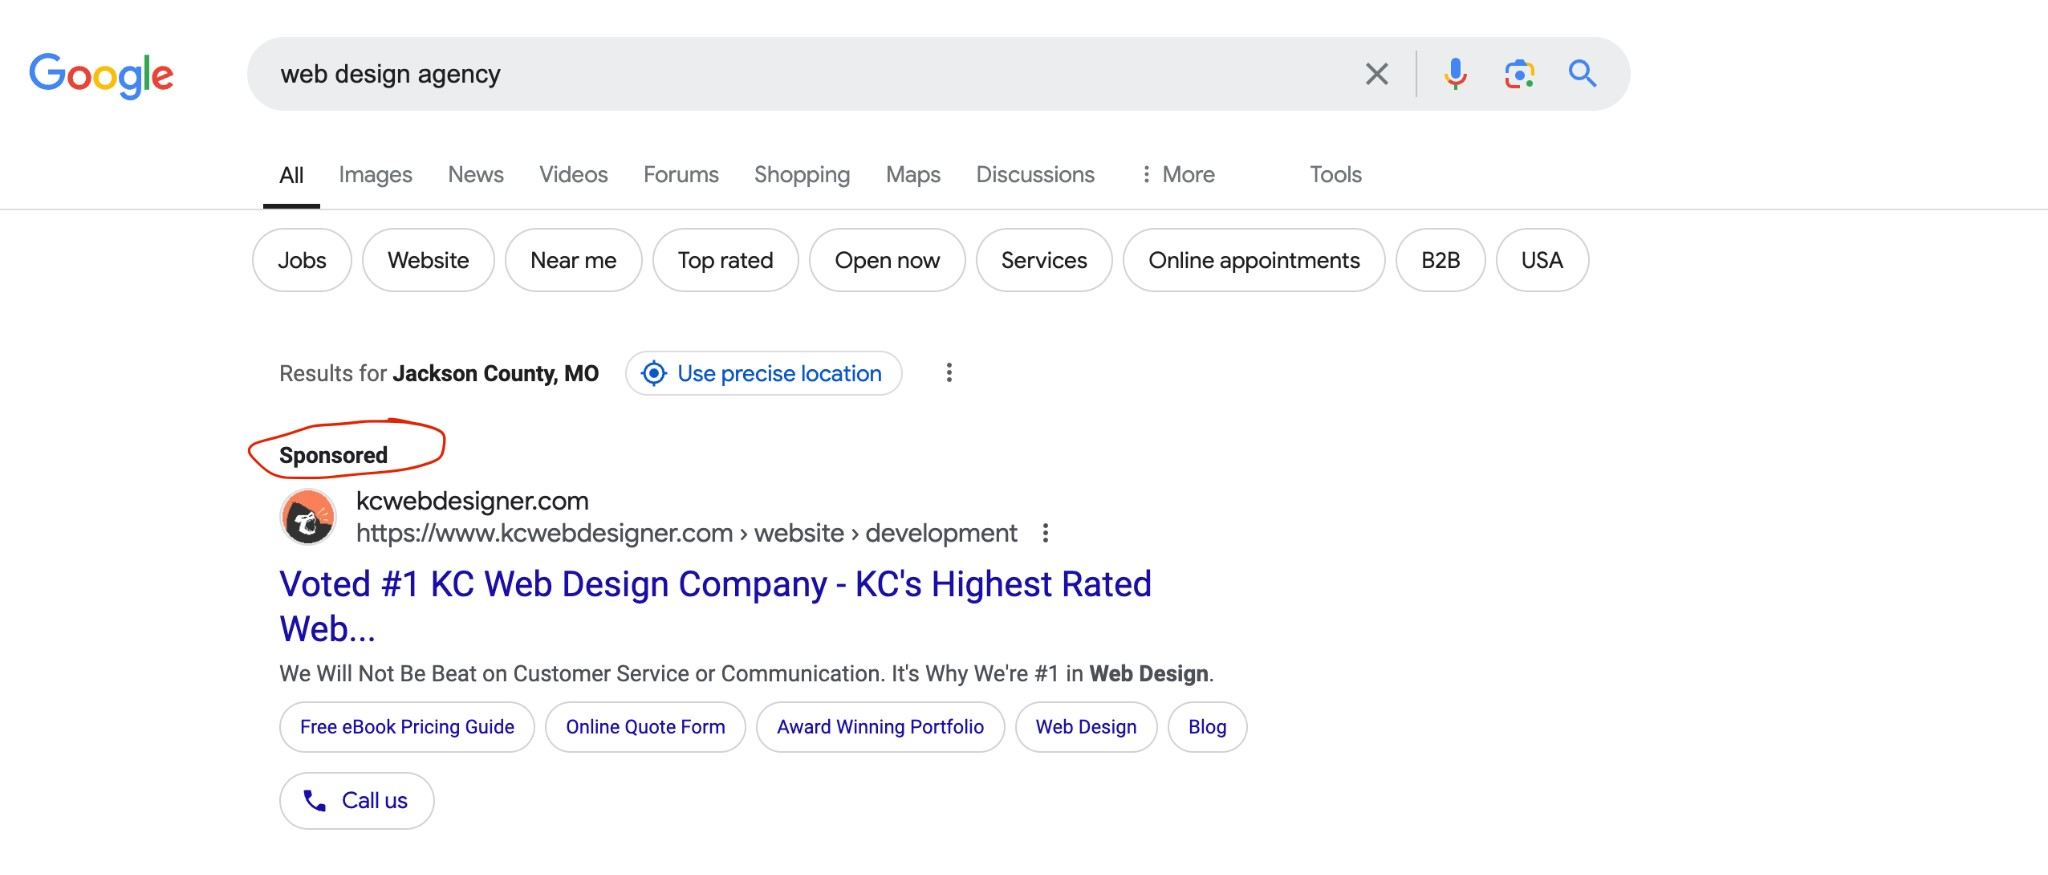Apply the Website filter chip
Viewport: 2048px width, 875px height.
click(x=428, y=260)
